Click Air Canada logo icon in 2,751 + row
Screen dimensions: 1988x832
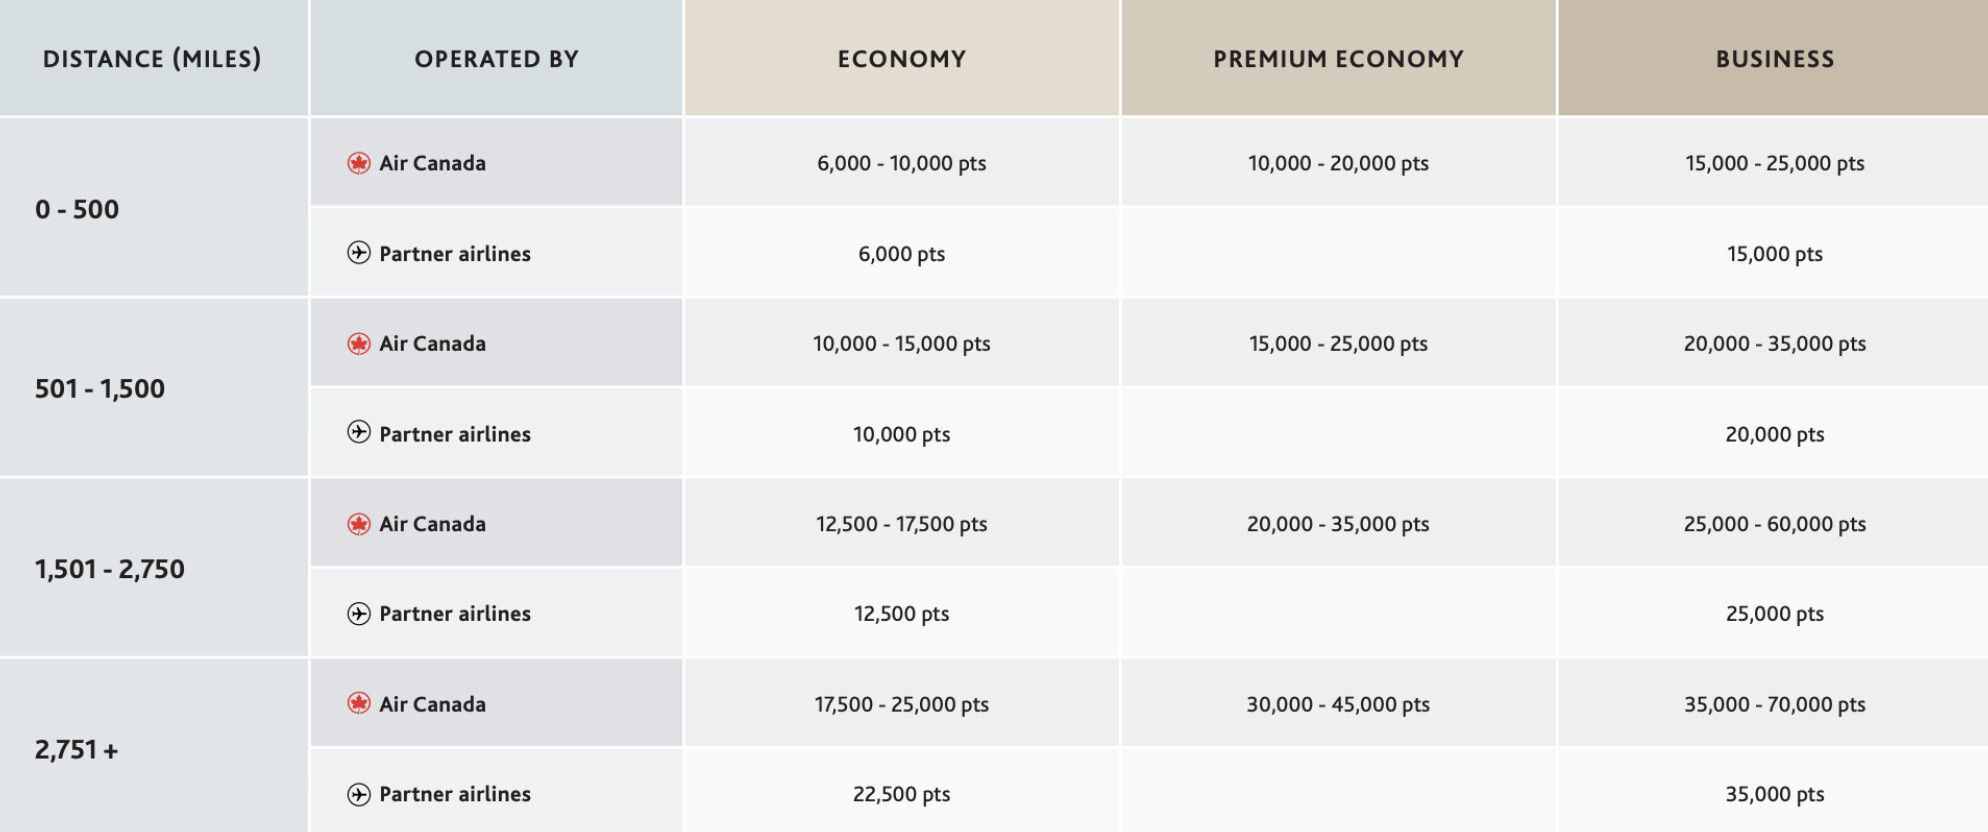[359, 704]
